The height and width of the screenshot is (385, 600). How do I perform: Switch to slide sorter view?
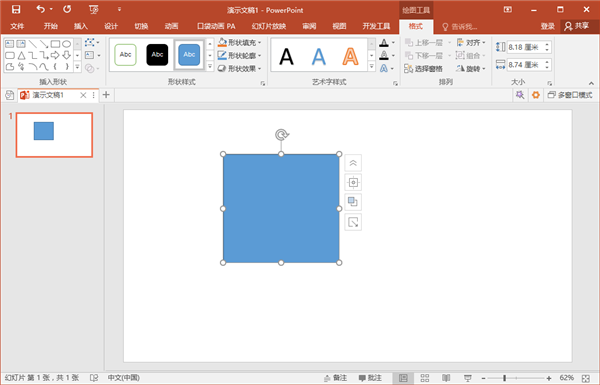coord(425,378)
